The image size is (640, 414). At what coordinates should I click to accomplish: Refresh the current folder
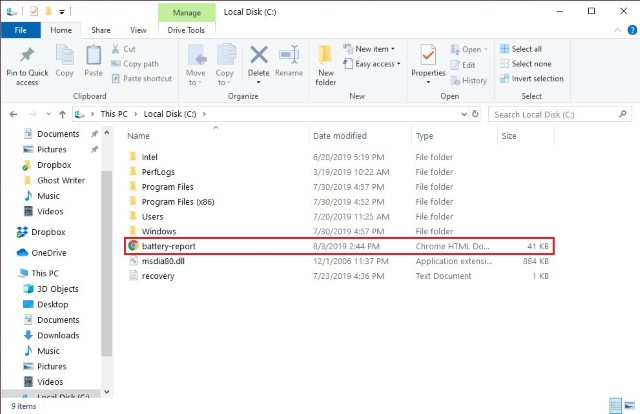coord(475,114)
